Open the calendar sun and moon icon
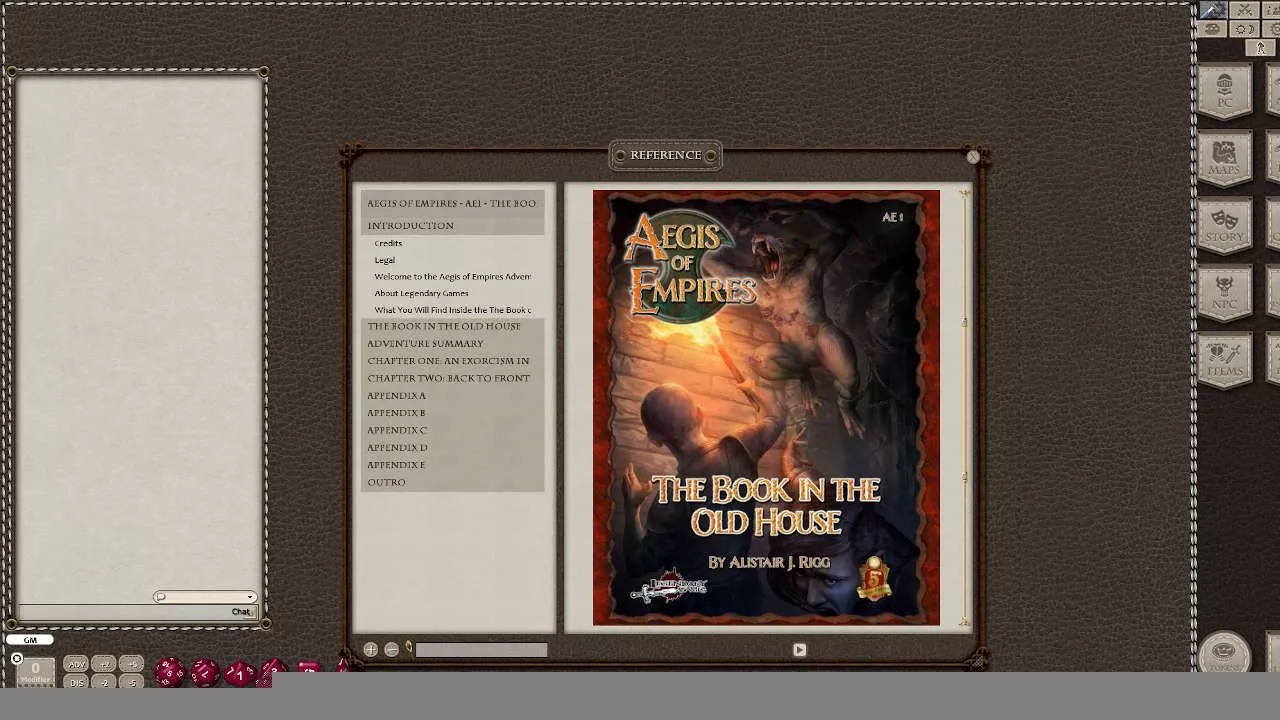The image size is (1280, 720). click(1244, 29)
